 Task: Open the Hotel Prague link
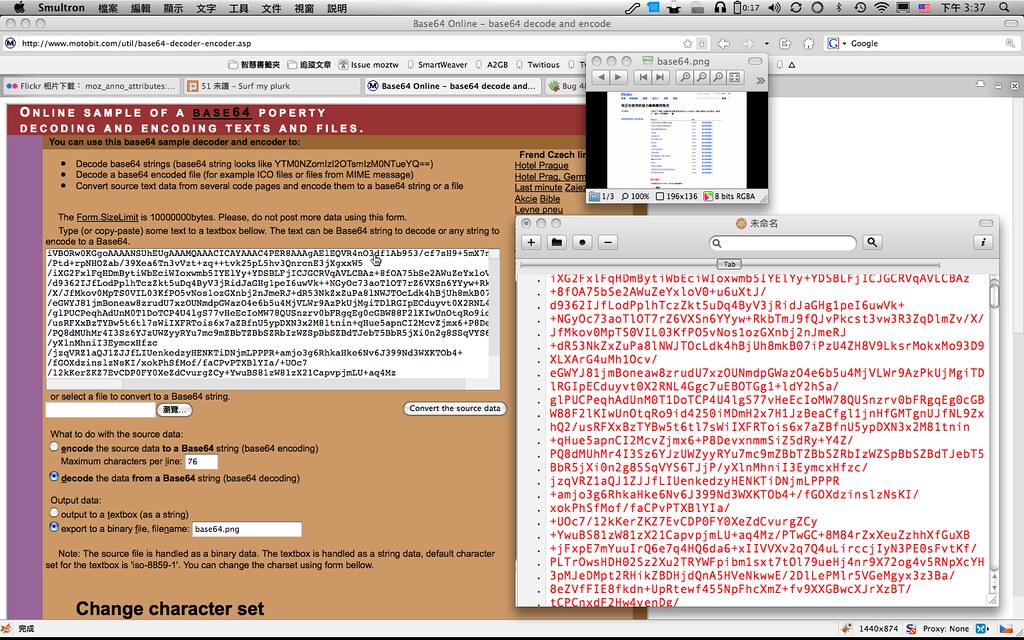point(540,165)
